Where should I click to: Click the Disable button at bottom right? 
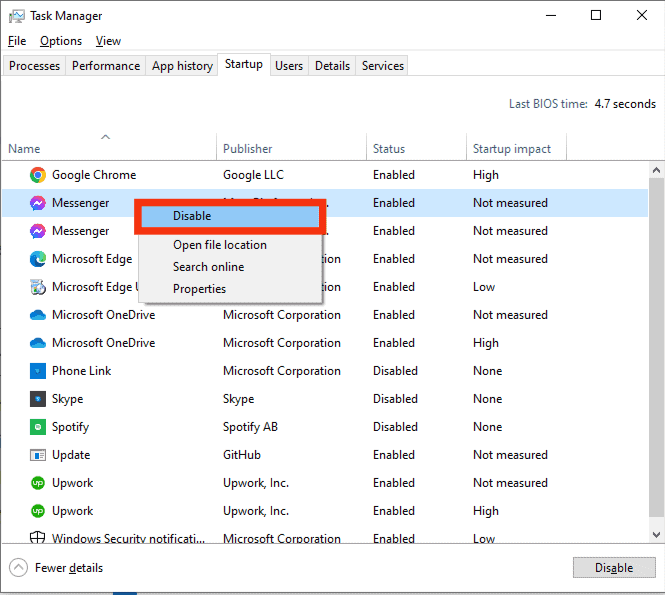[x=614, y=567]
